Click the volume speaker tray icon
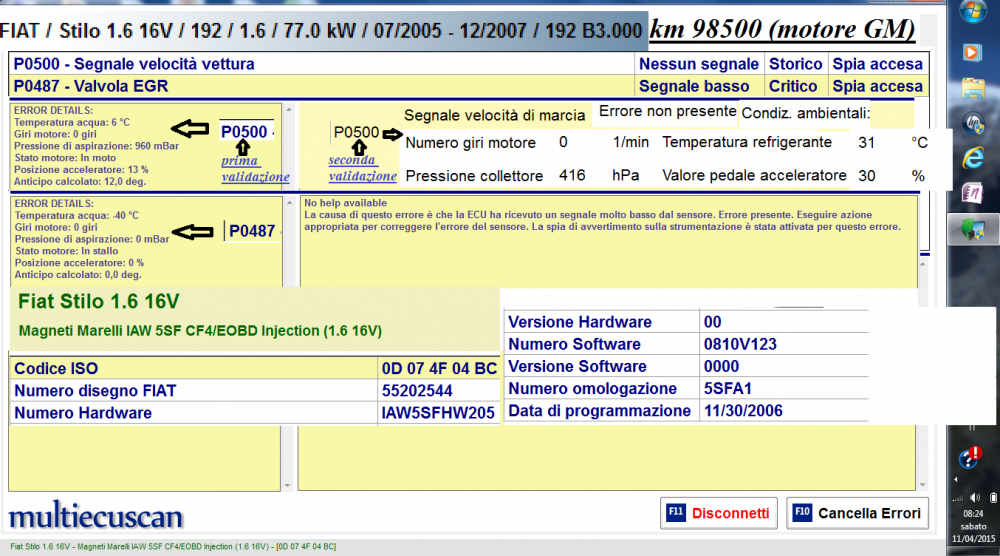 (x=974, y=497)
